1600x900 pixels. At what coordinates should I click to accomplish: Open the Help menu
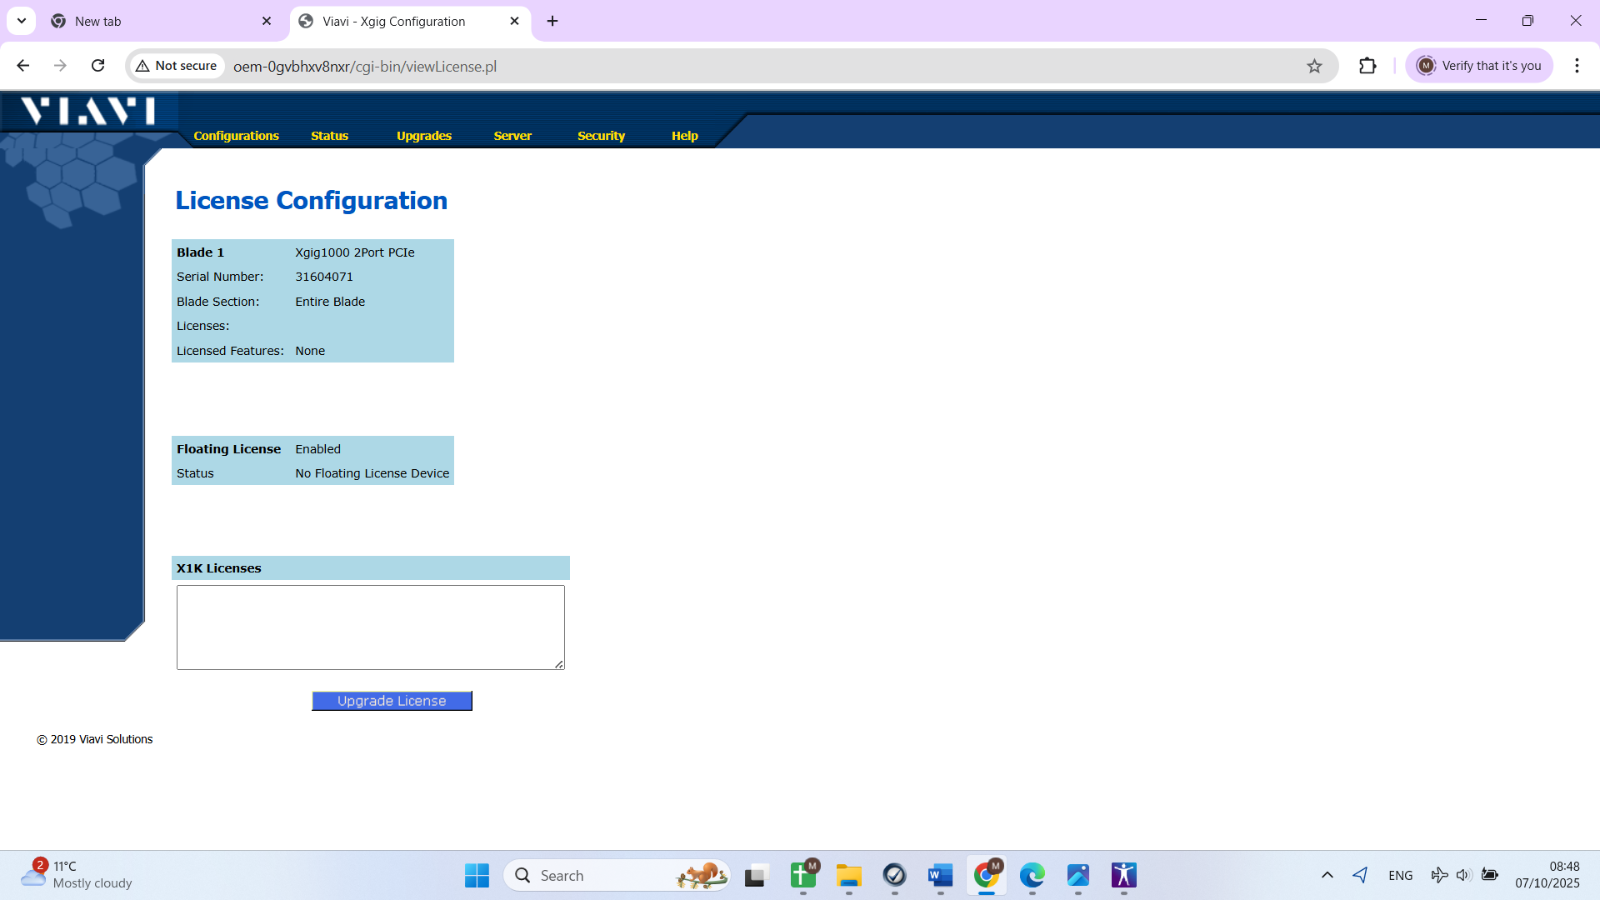685,136
